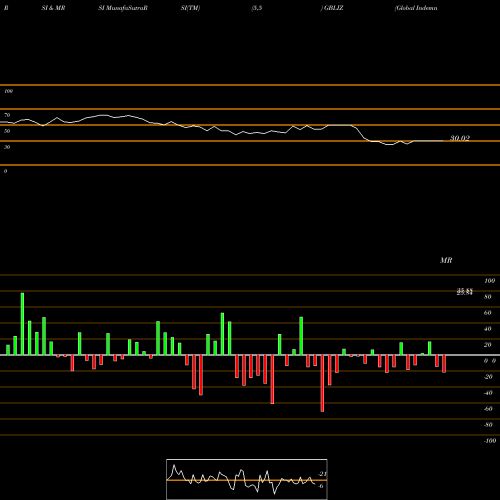Click the MR axis label '-80'
The height and width of the screenshot is (500, 500).
(x=488, y=425)
